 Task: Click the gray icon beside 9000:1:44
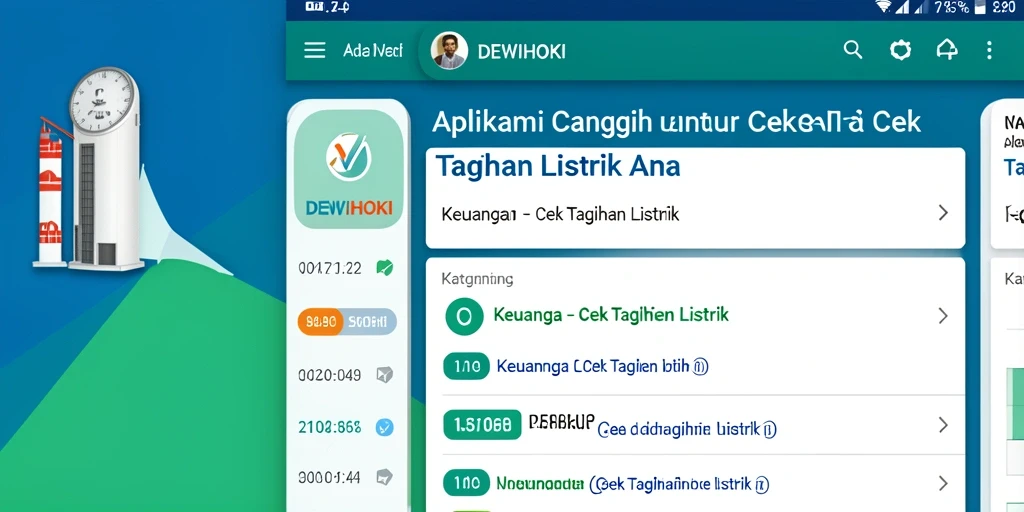[385, 477]
